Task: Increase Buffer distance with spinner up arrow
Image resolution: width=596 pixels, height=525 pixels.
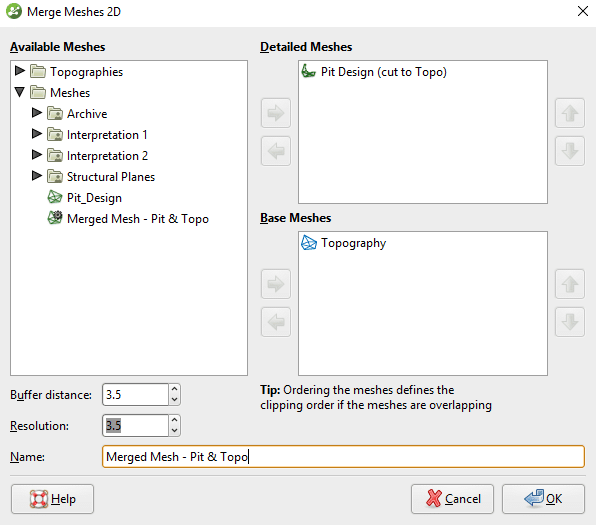Action: point(174,389)
